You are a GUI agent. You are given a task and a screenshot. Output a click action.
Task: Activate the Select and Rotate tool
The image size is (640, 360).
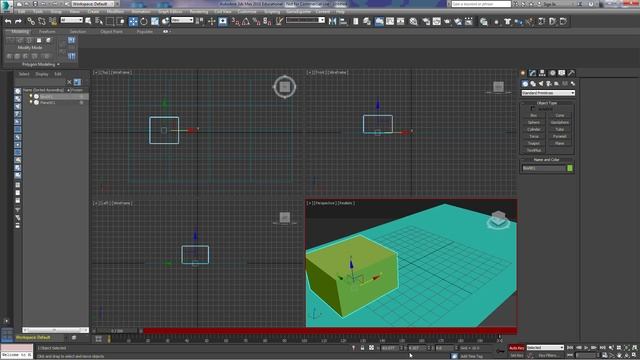(x=144, y=21)
